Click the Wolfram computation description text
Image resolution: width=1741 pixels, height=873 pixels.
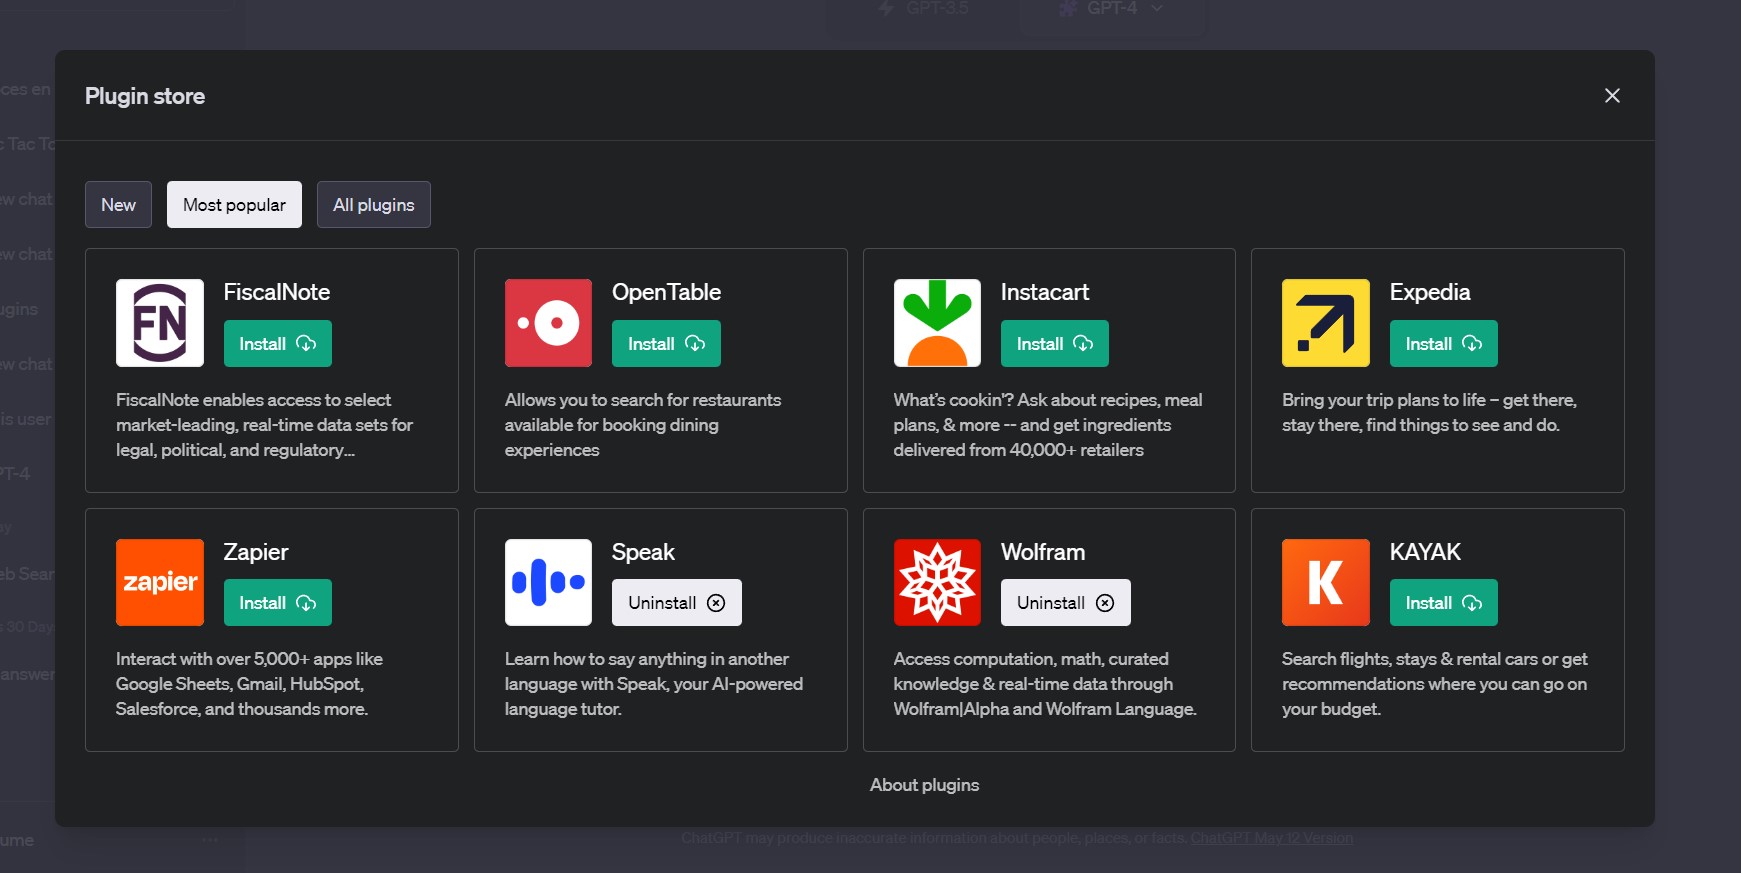tap(1045, 684)
